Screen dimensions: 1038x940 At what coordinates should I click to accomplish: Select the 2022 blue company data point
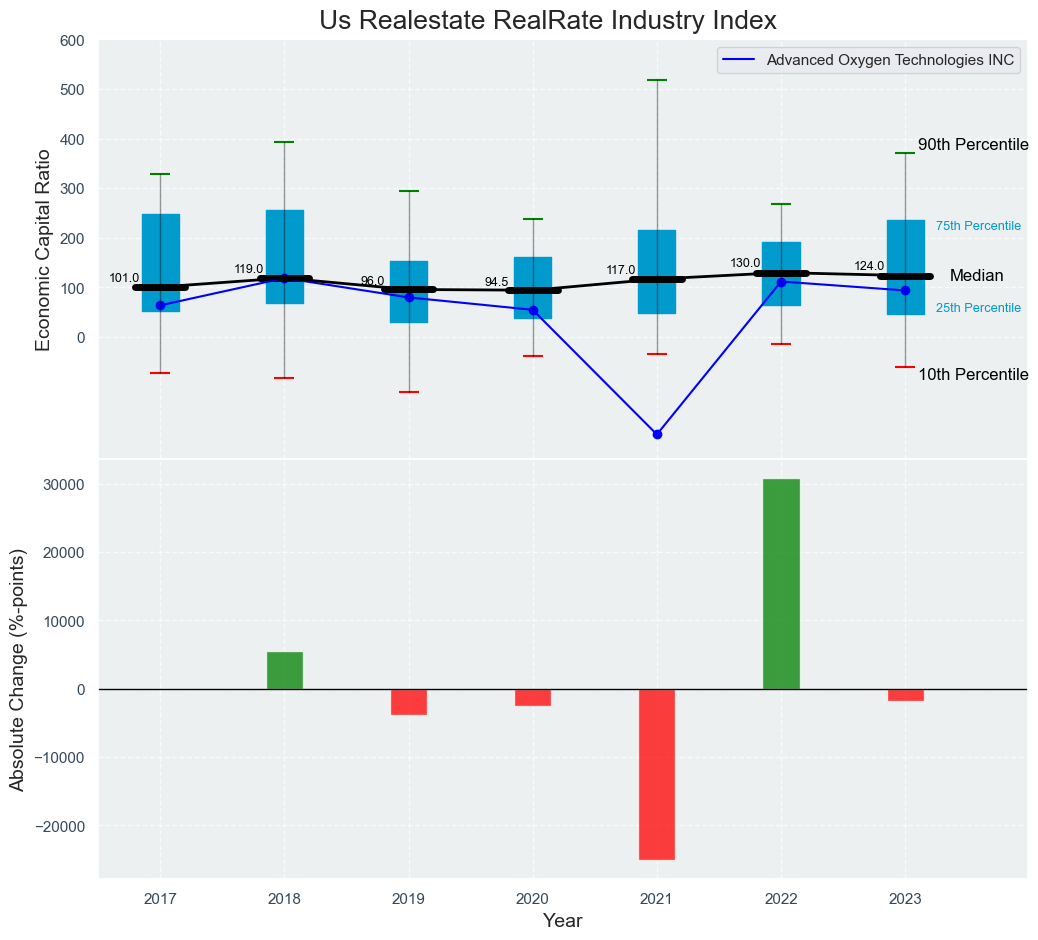(781, 282)
